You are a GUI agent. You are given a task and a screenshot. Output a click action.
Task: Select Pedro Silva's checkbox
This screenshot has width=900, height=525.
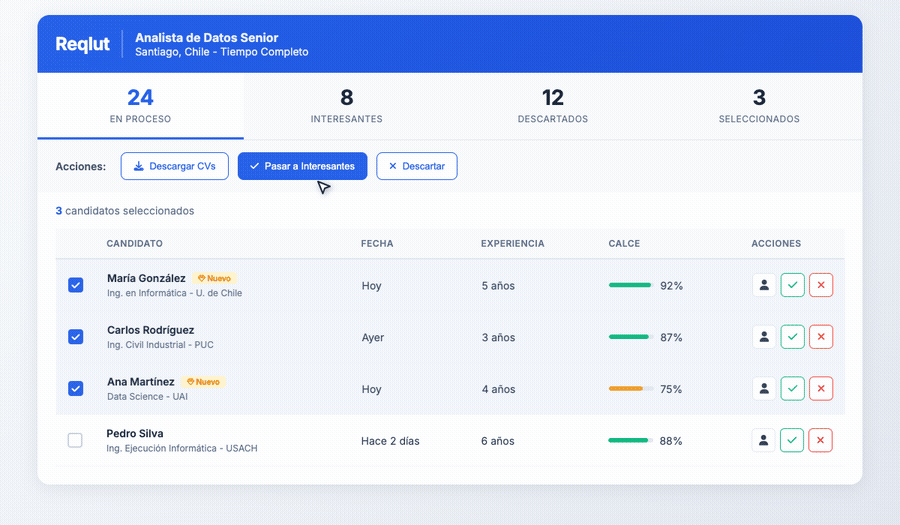pos(75,440)
